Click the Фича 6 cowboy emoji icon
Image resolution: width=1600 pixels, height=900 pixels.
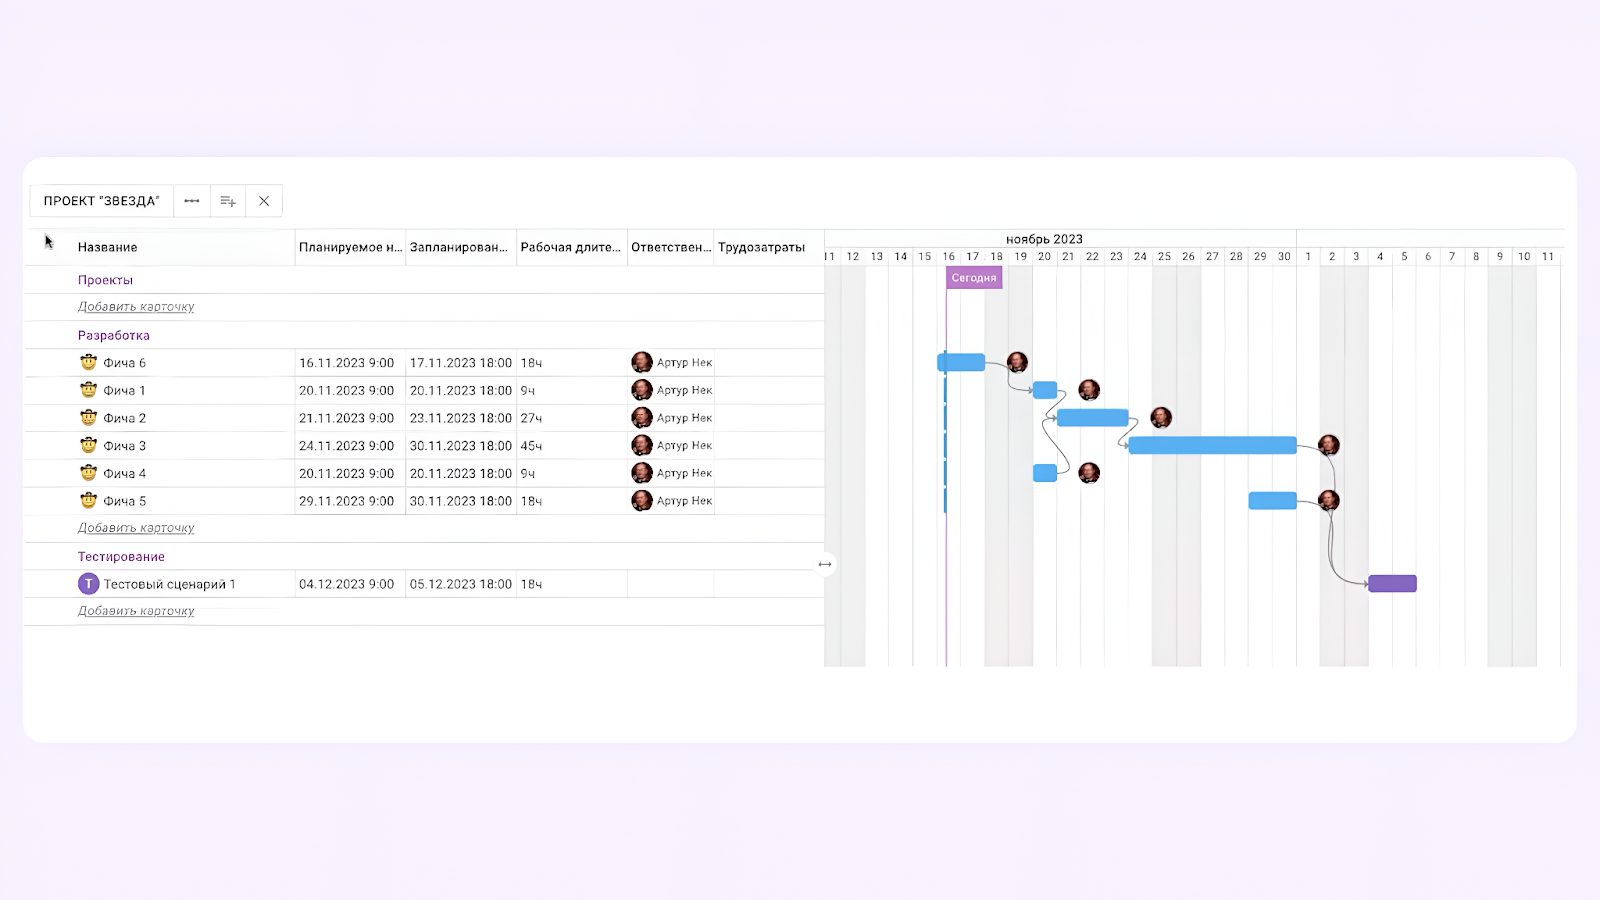(89, 362)
